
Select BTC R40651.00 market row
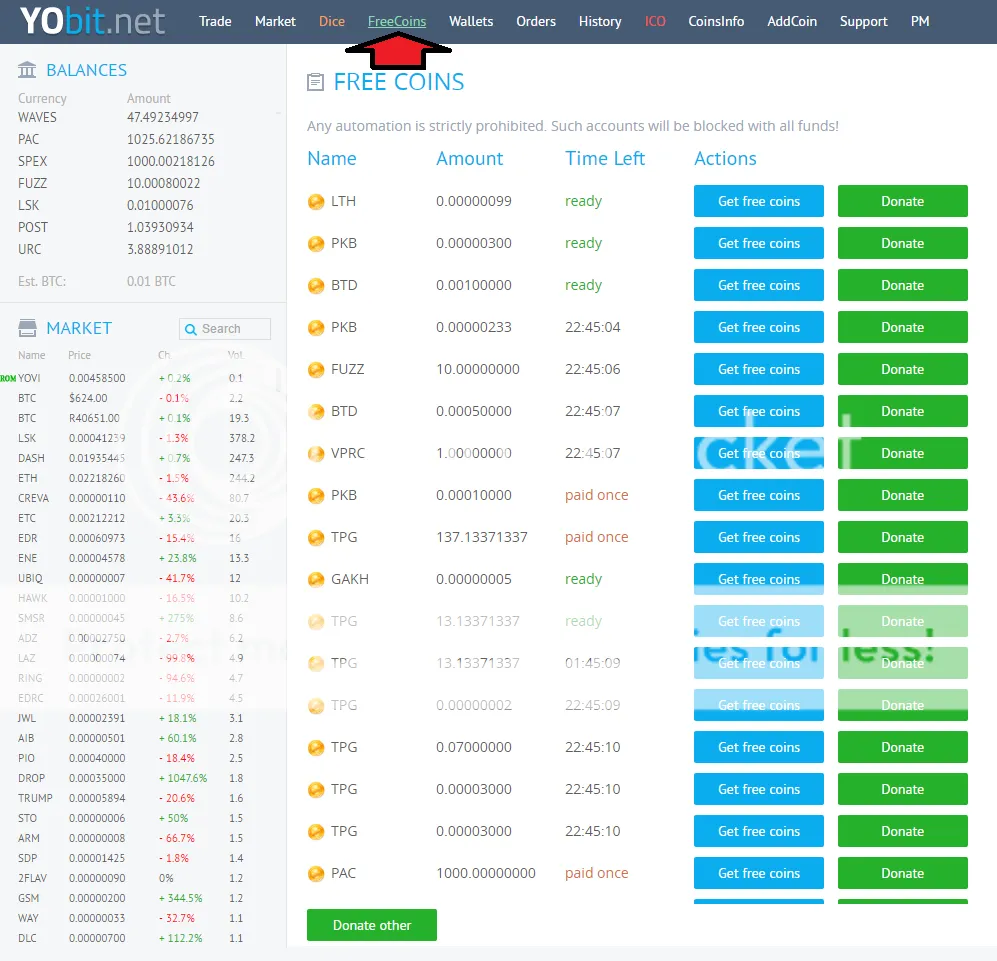(x=136, y=418)
